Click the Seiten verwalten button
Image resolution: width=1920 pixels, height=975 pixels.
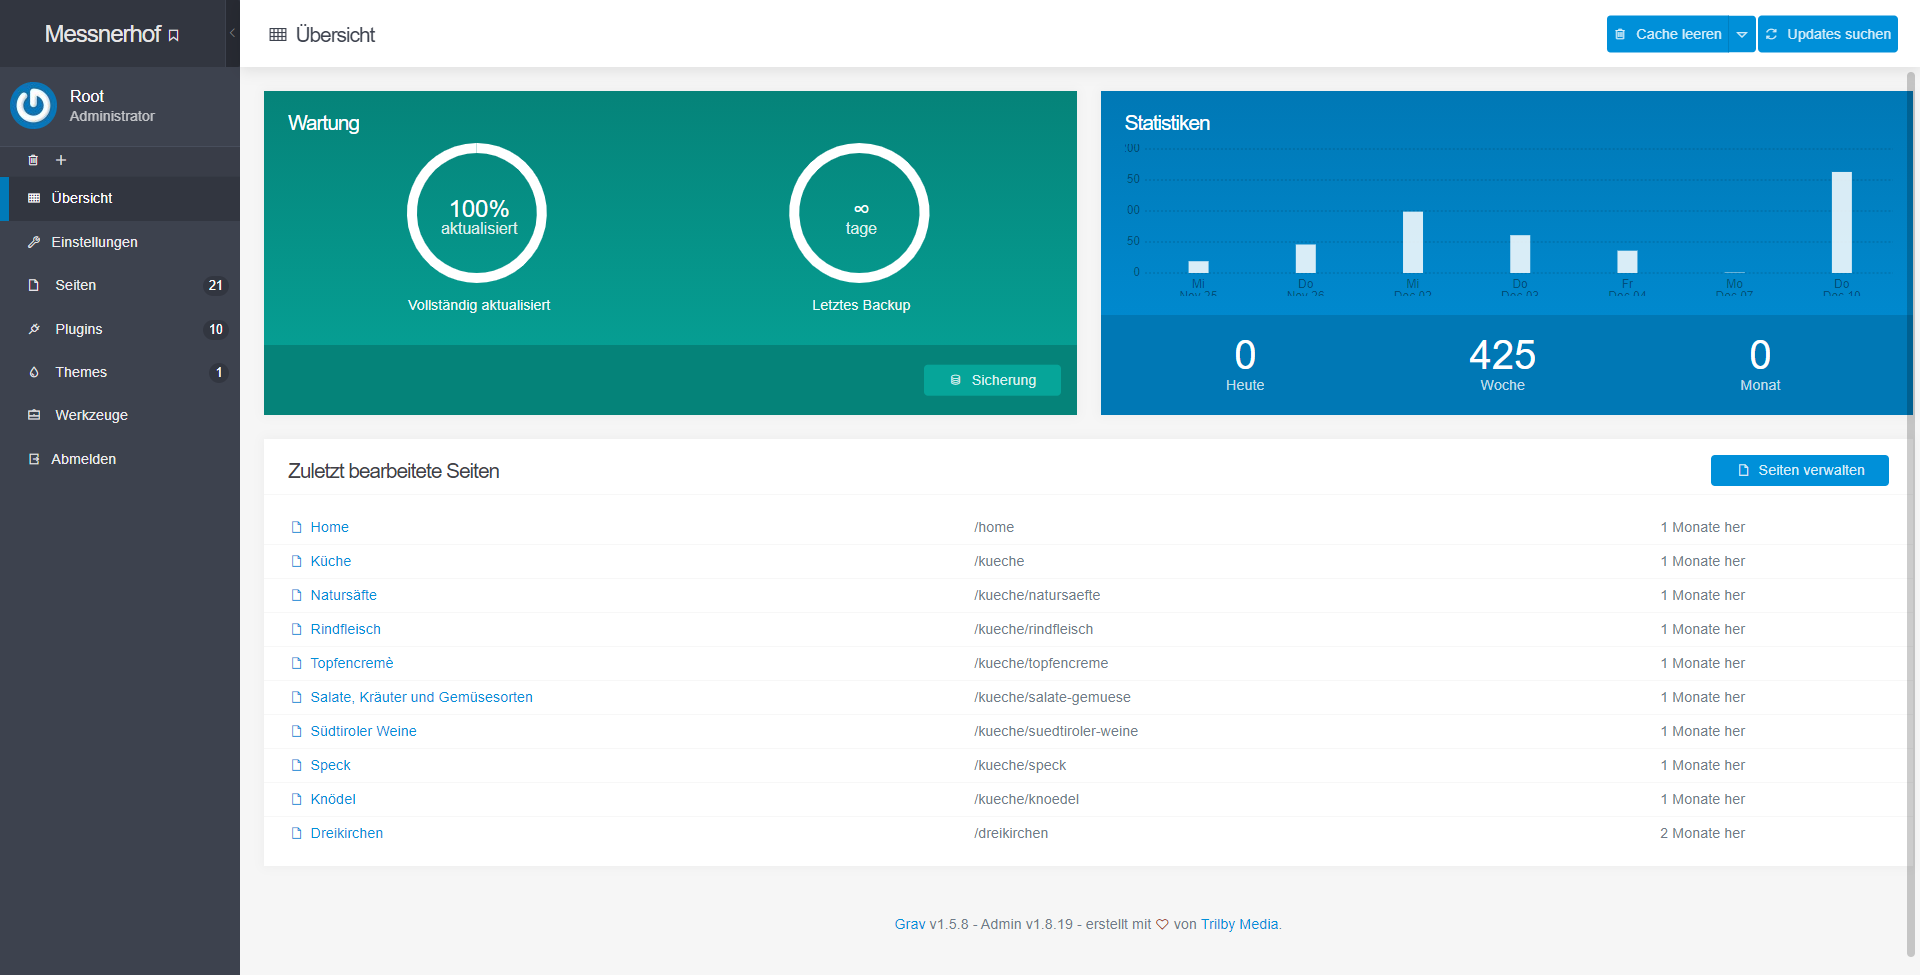coord(1799,470)
